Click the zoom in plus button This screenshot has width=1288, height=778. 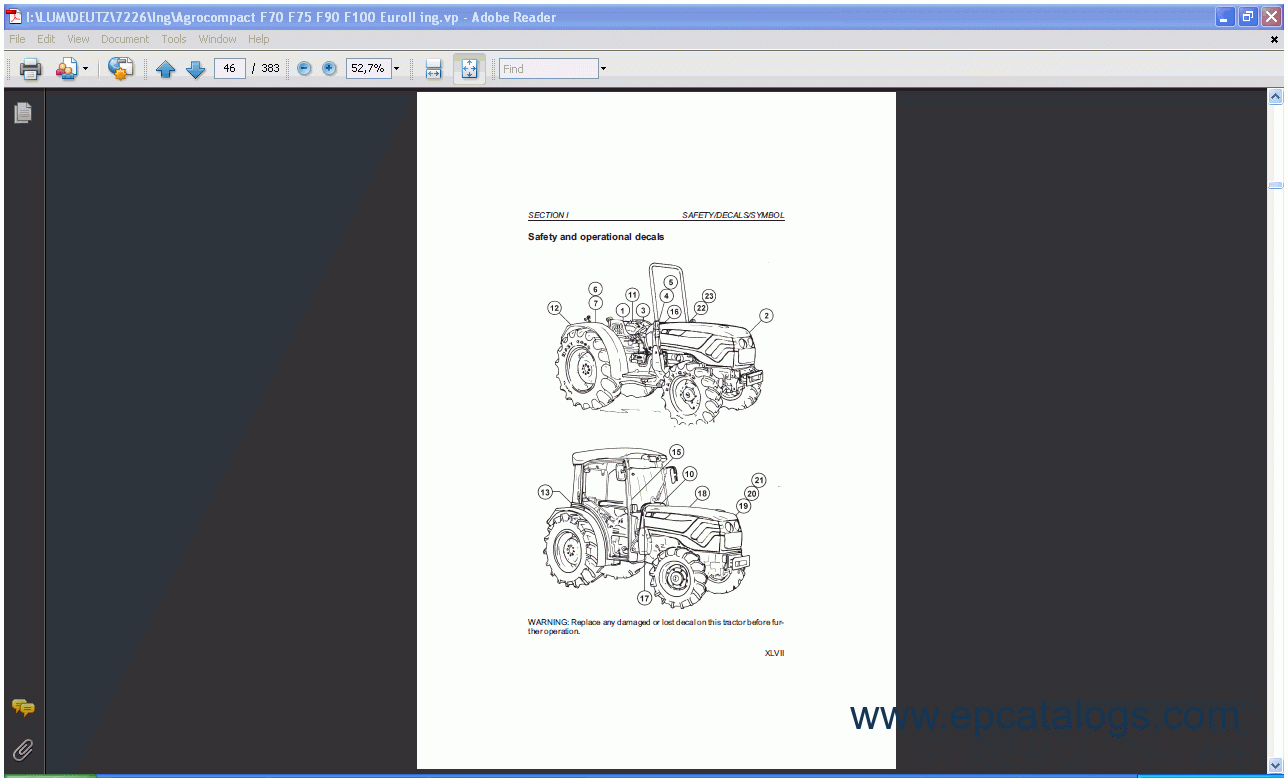(x=329, y=69)
